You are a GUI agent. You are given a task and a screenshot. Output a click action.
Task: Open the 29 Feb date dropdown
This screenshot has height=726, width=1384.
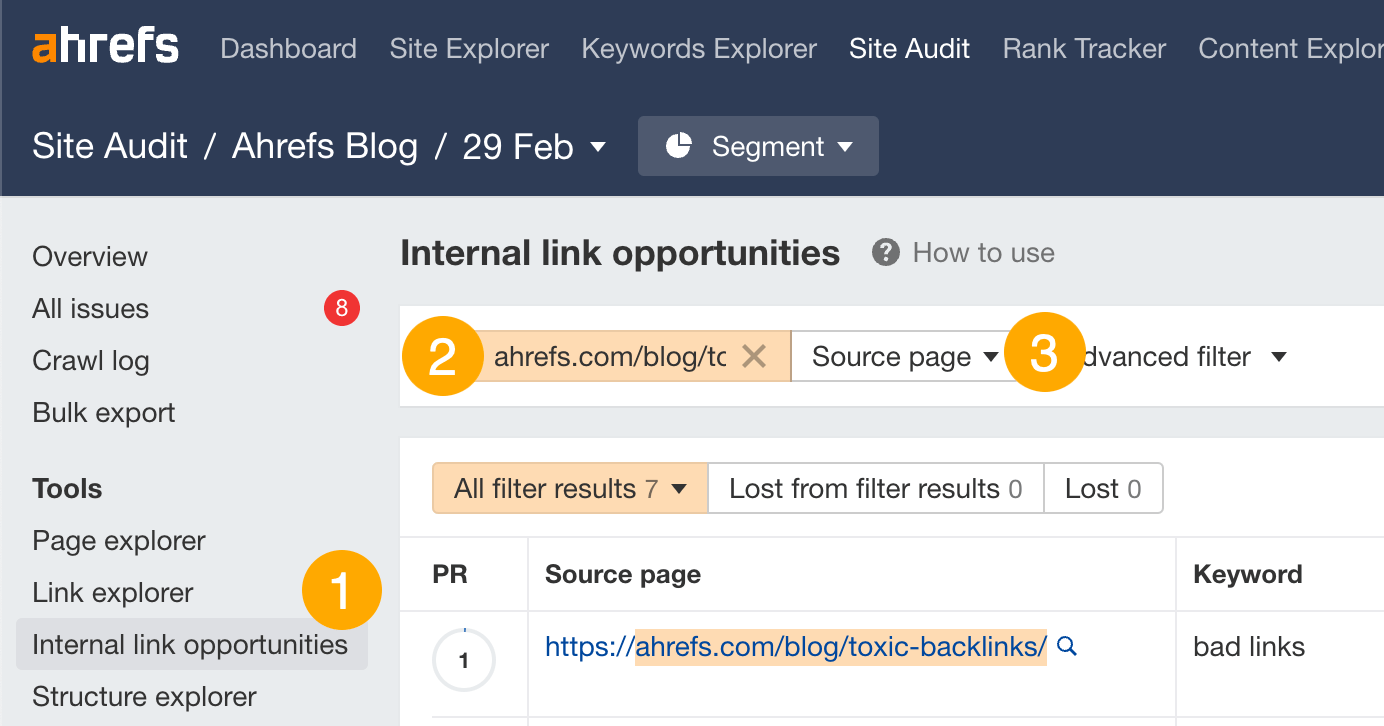537,146
